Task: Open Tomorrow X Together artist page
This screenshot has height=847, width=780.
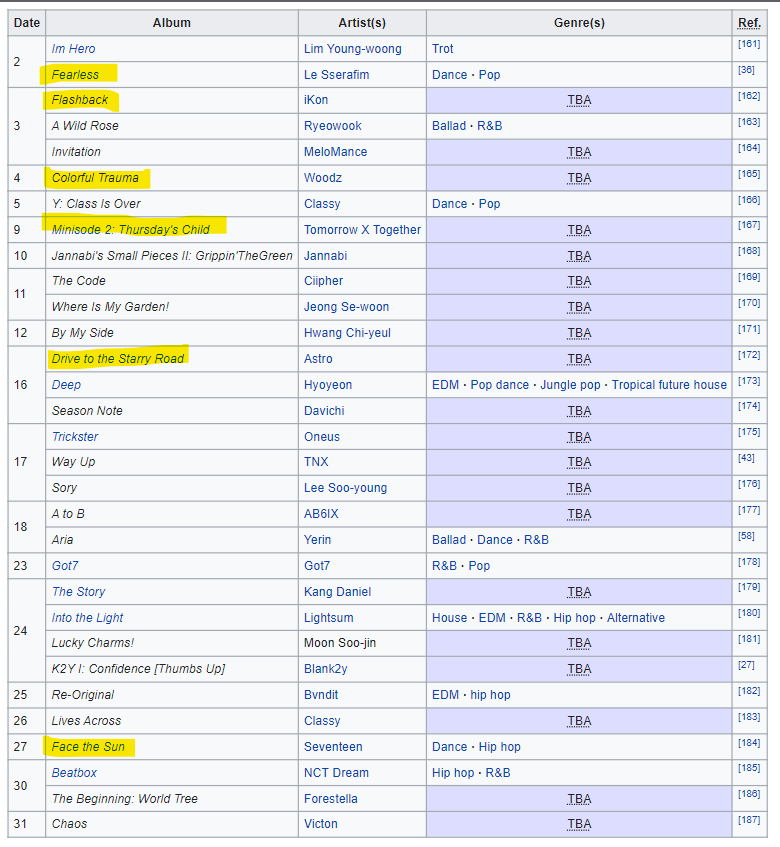Action: tap(362, 230)
